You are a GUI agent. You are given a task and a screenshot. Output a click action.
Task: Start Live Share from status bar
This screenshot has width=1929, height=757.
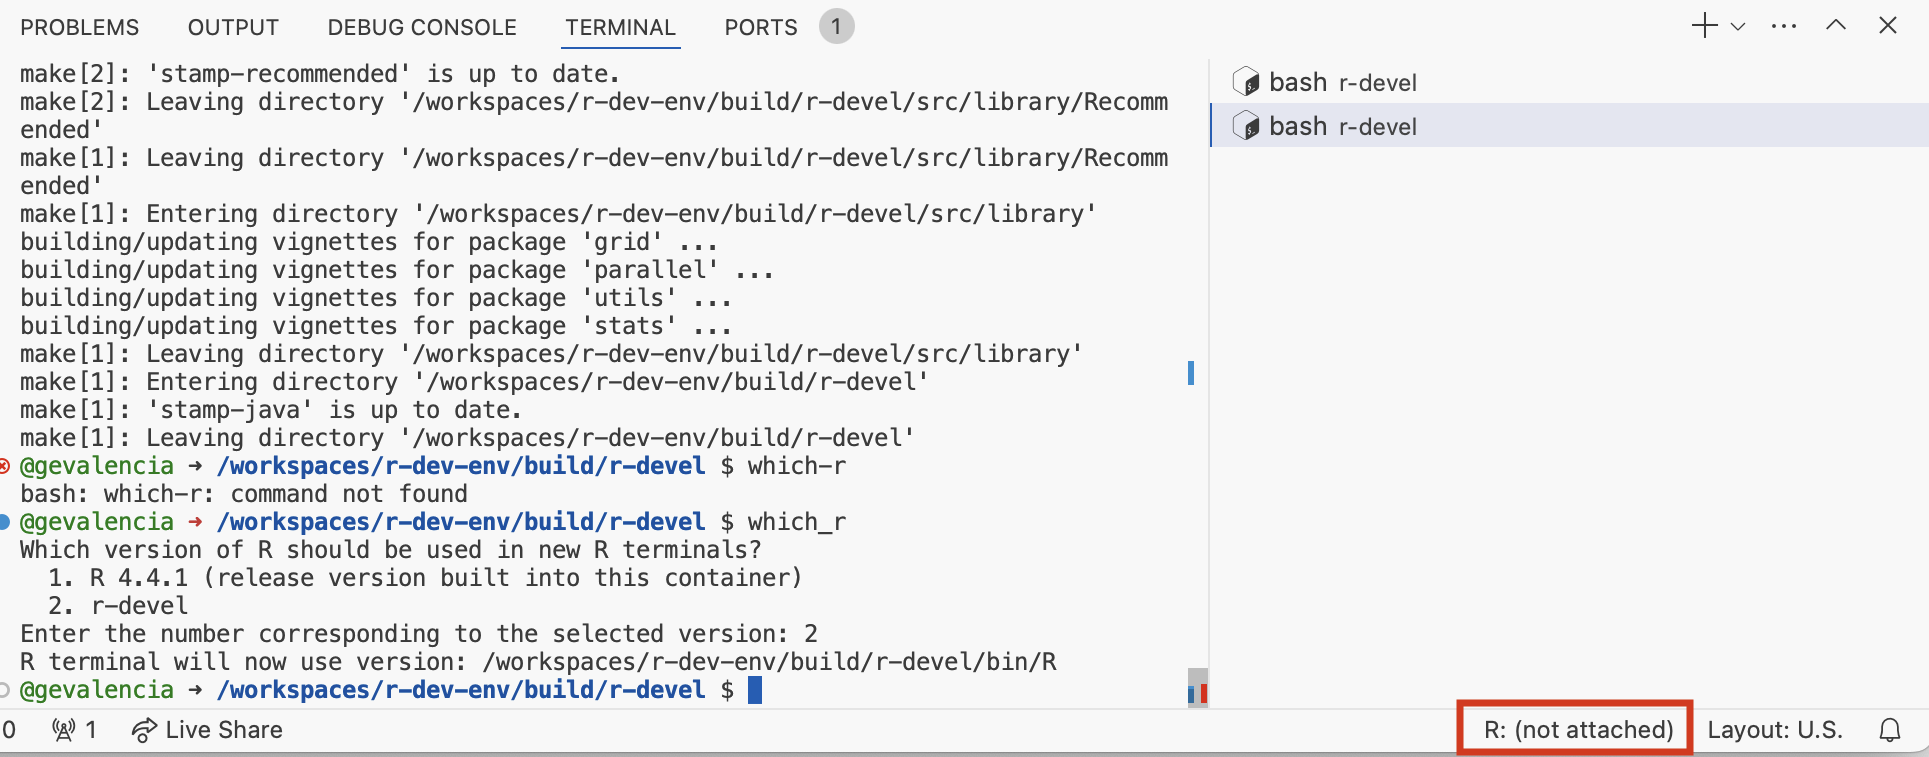207,730
